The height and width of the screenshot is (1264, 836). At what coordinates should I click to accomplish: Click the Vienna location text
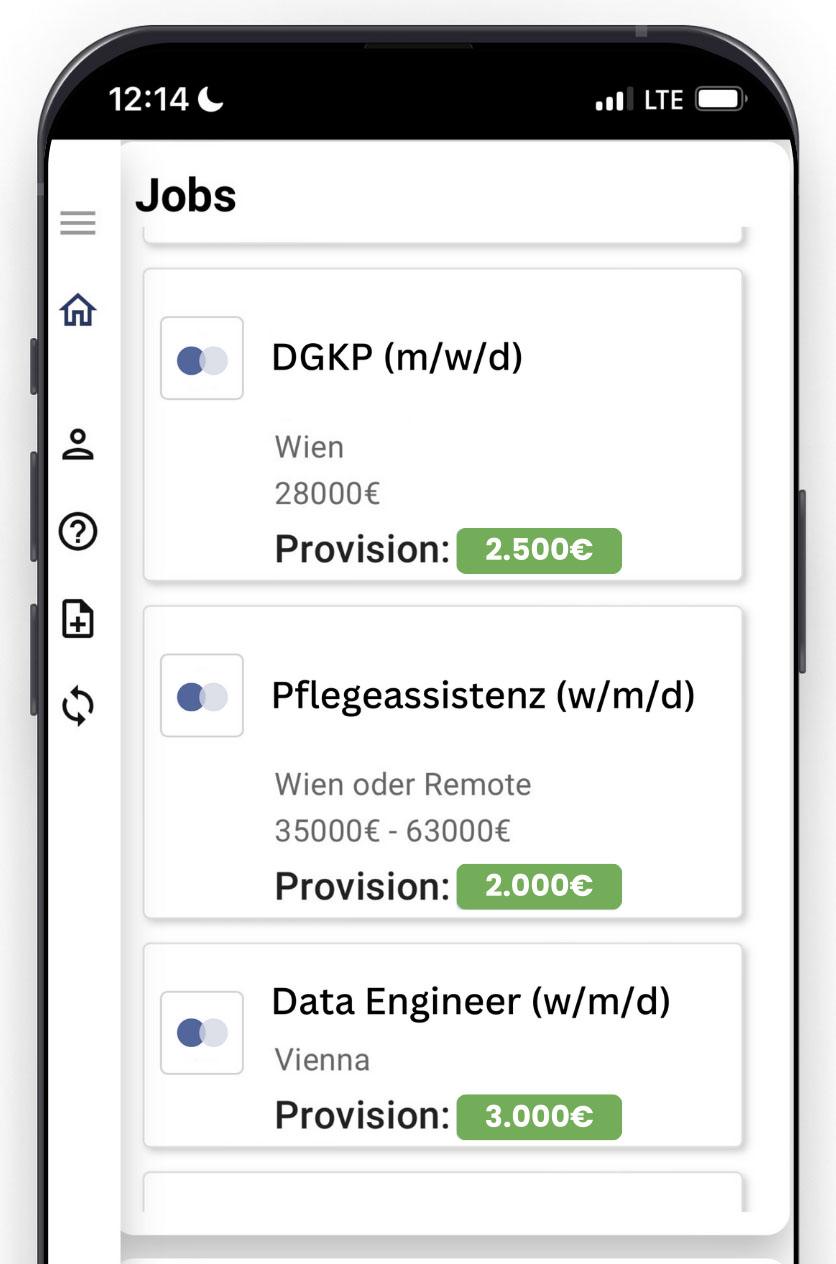coord(322,1060)
